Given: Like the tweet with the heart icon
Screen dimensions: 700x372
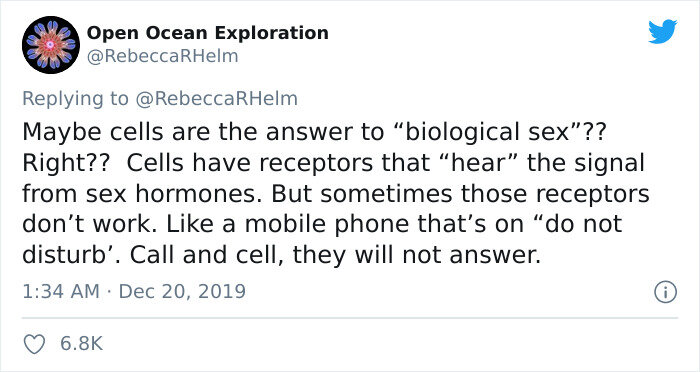Looking at the screenshot, I should pyautogui.click(x=34, y=344).
